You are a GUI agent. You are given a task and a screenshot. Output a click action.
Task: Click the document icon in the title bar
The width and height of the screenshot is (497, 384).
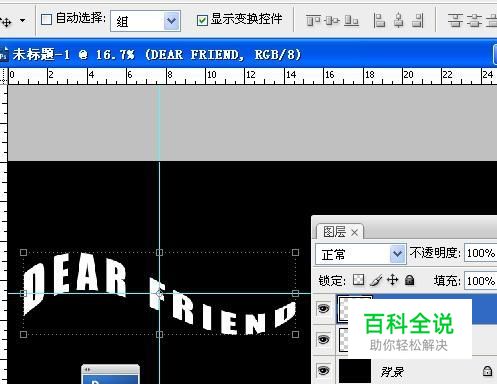(x=4, y=54)
